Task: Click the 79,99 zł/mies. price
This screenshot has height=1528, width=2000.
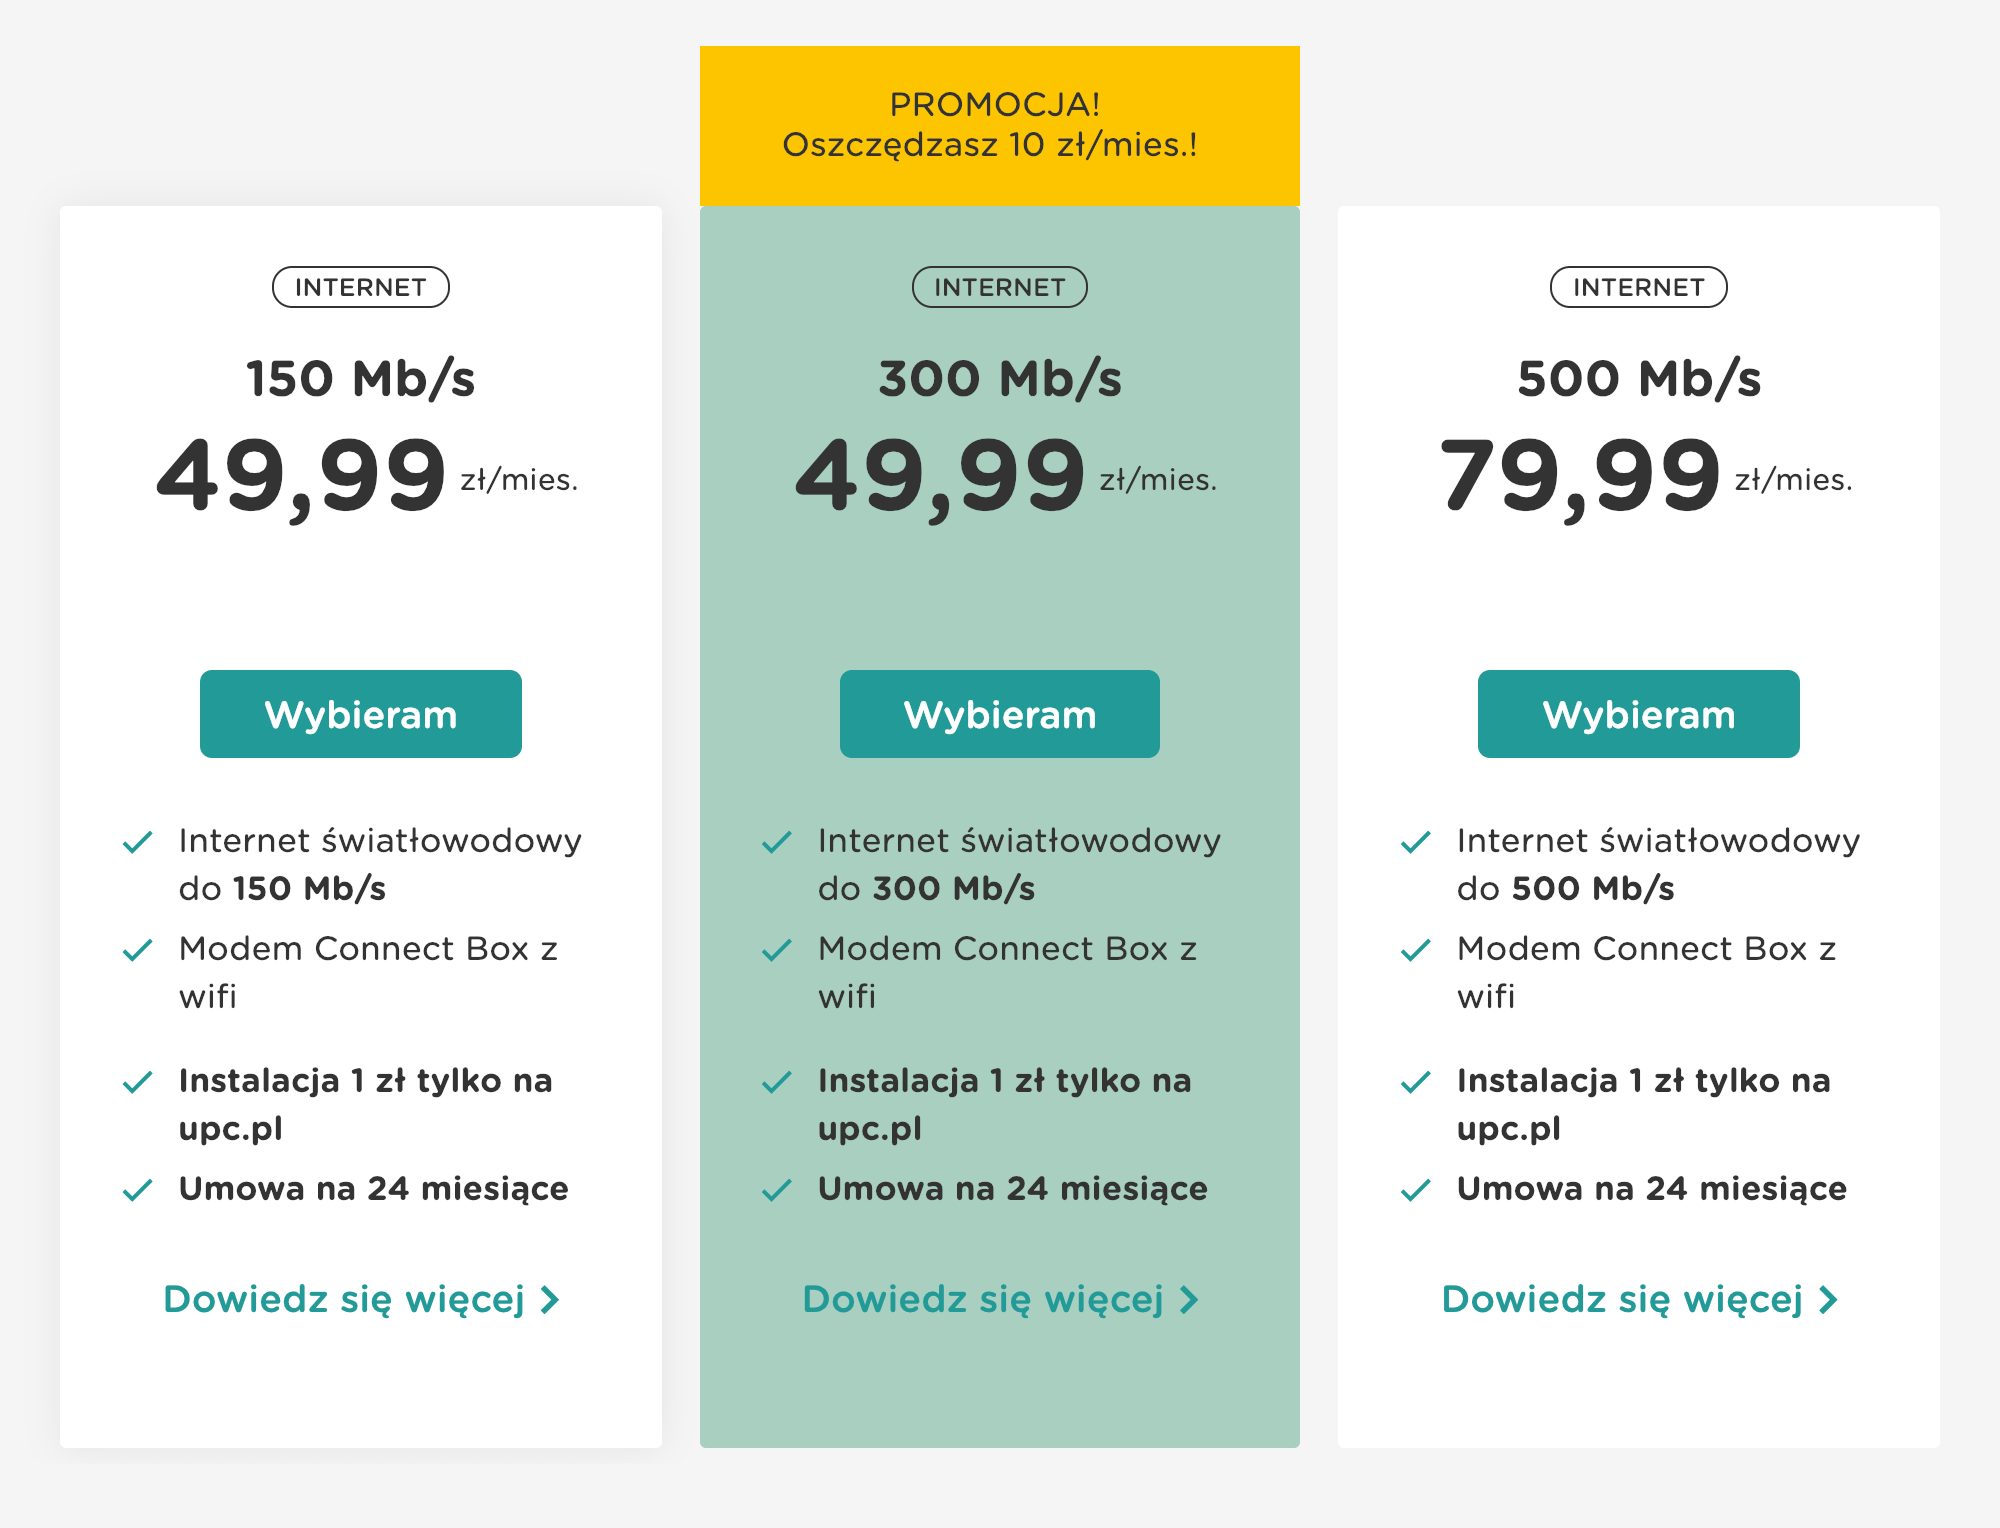Action: 1646,477
